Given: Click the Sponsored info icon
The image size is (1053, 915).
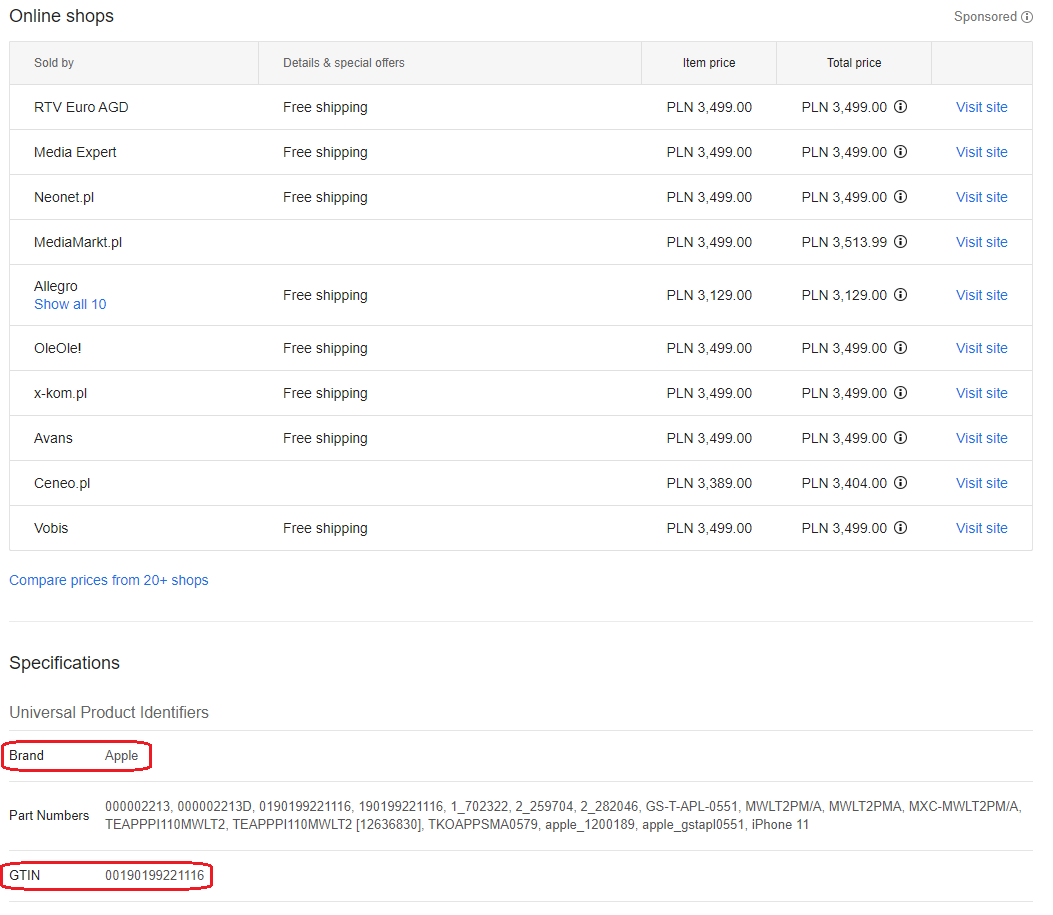Looking at the screenshot, I should [x=1027, y=17].
